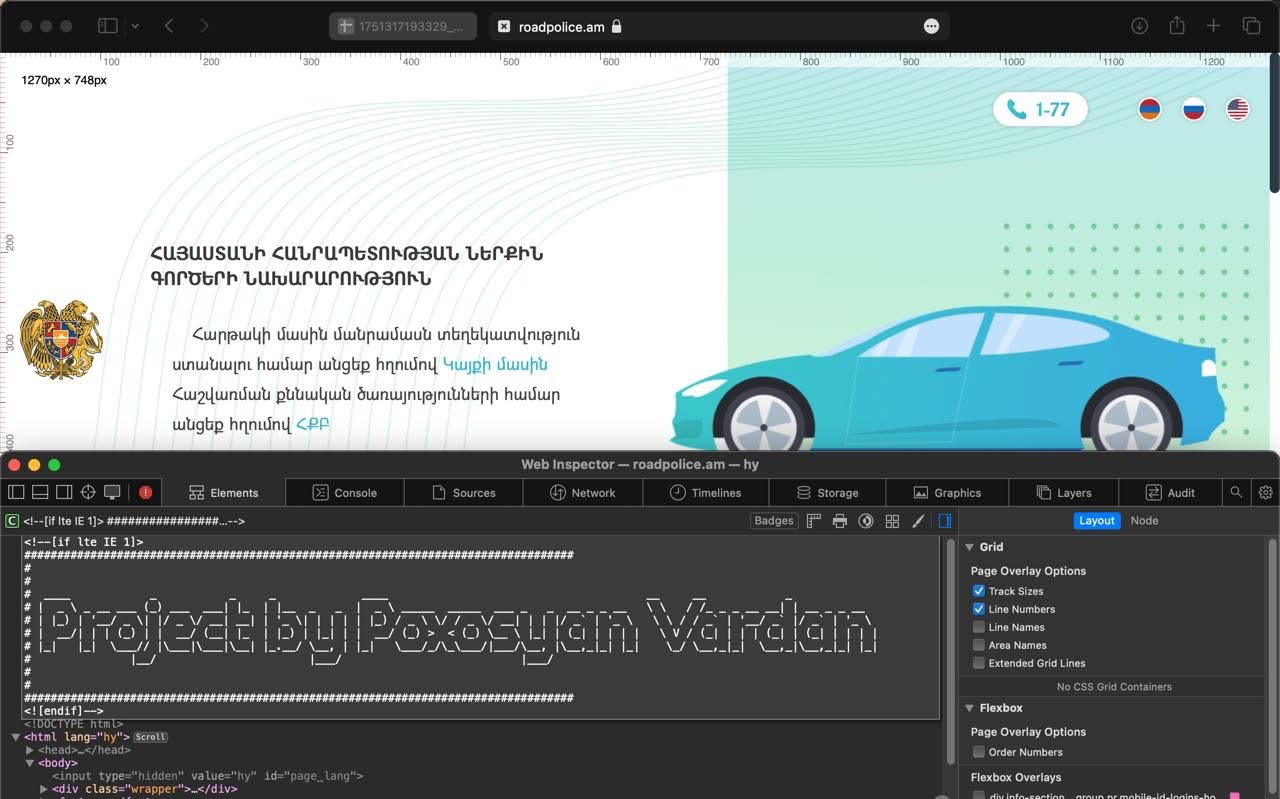Click the red error indicator icon
The image size is (1280, 799).
tap(146, 492)
